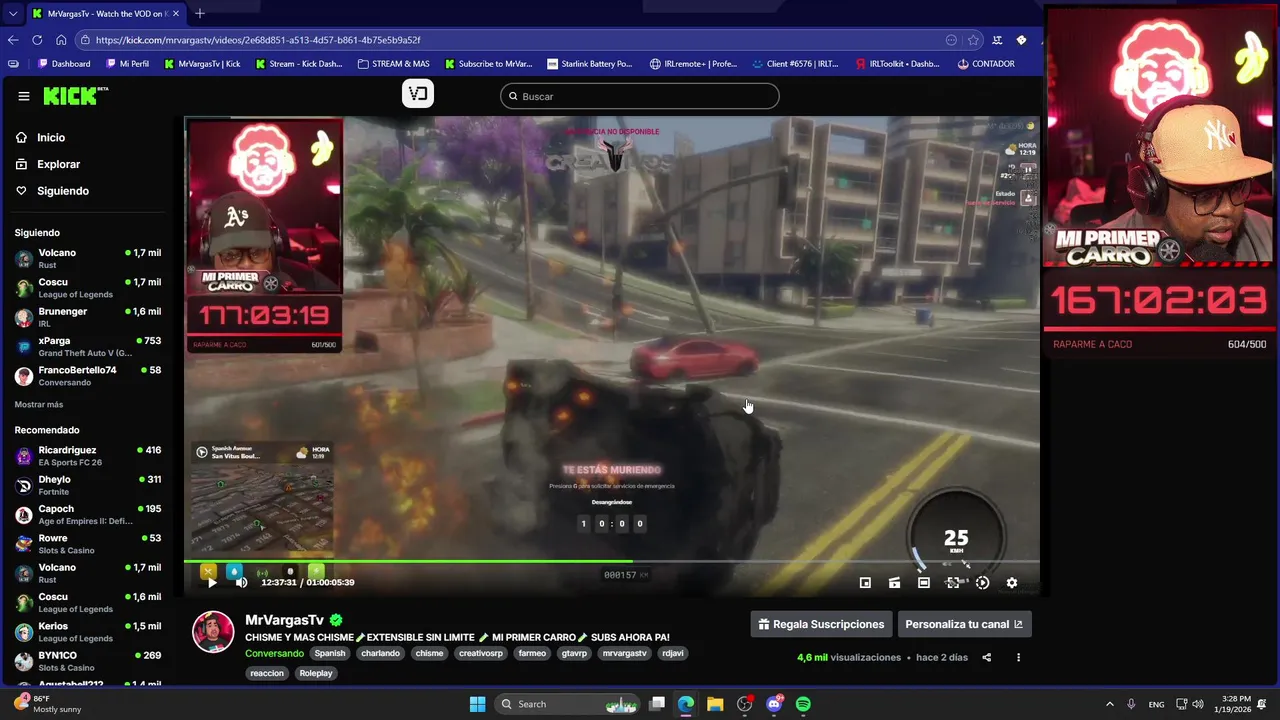This screenshot has height=720, width=1280.
Task: Open the Kick hamburger sidebar menu
Action: (x=24, y=96)
